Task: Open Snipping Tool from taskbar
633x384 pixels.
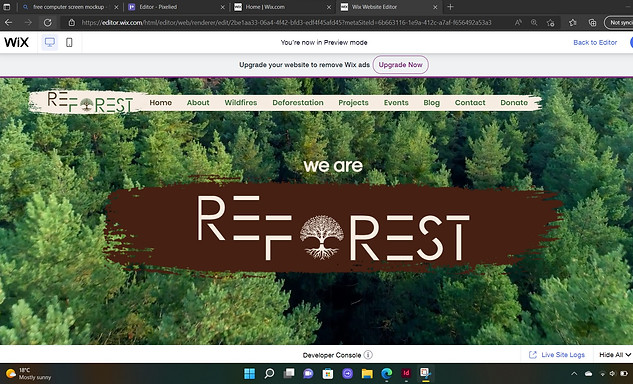Action: pyautogui.click(x=425, y=373)
